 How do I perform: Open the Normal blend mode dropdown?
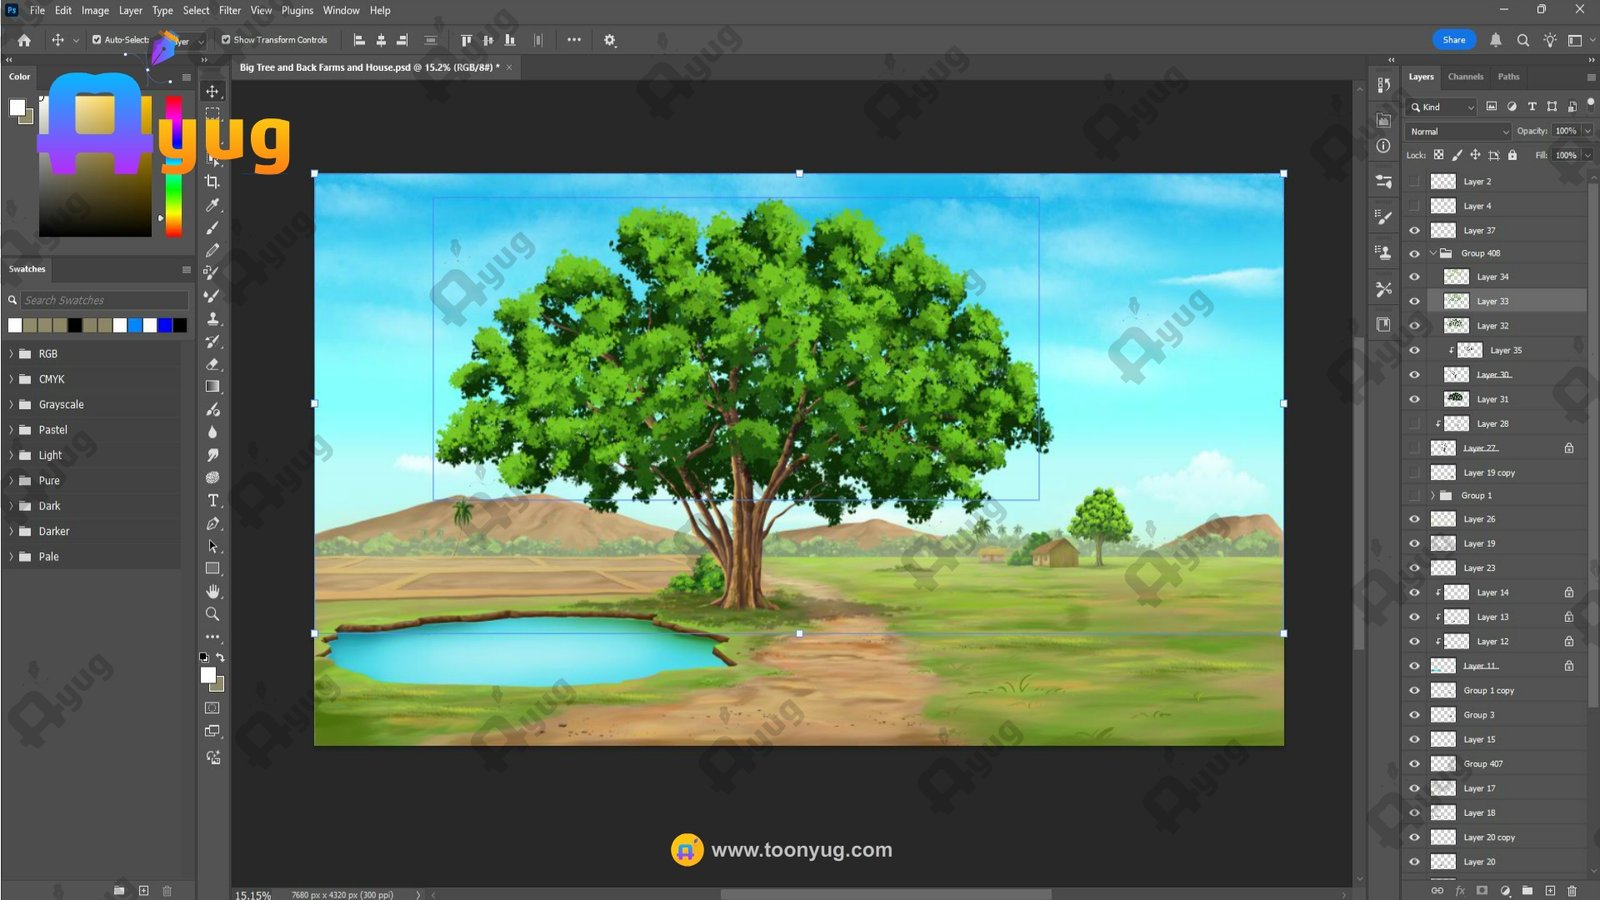1458,131
